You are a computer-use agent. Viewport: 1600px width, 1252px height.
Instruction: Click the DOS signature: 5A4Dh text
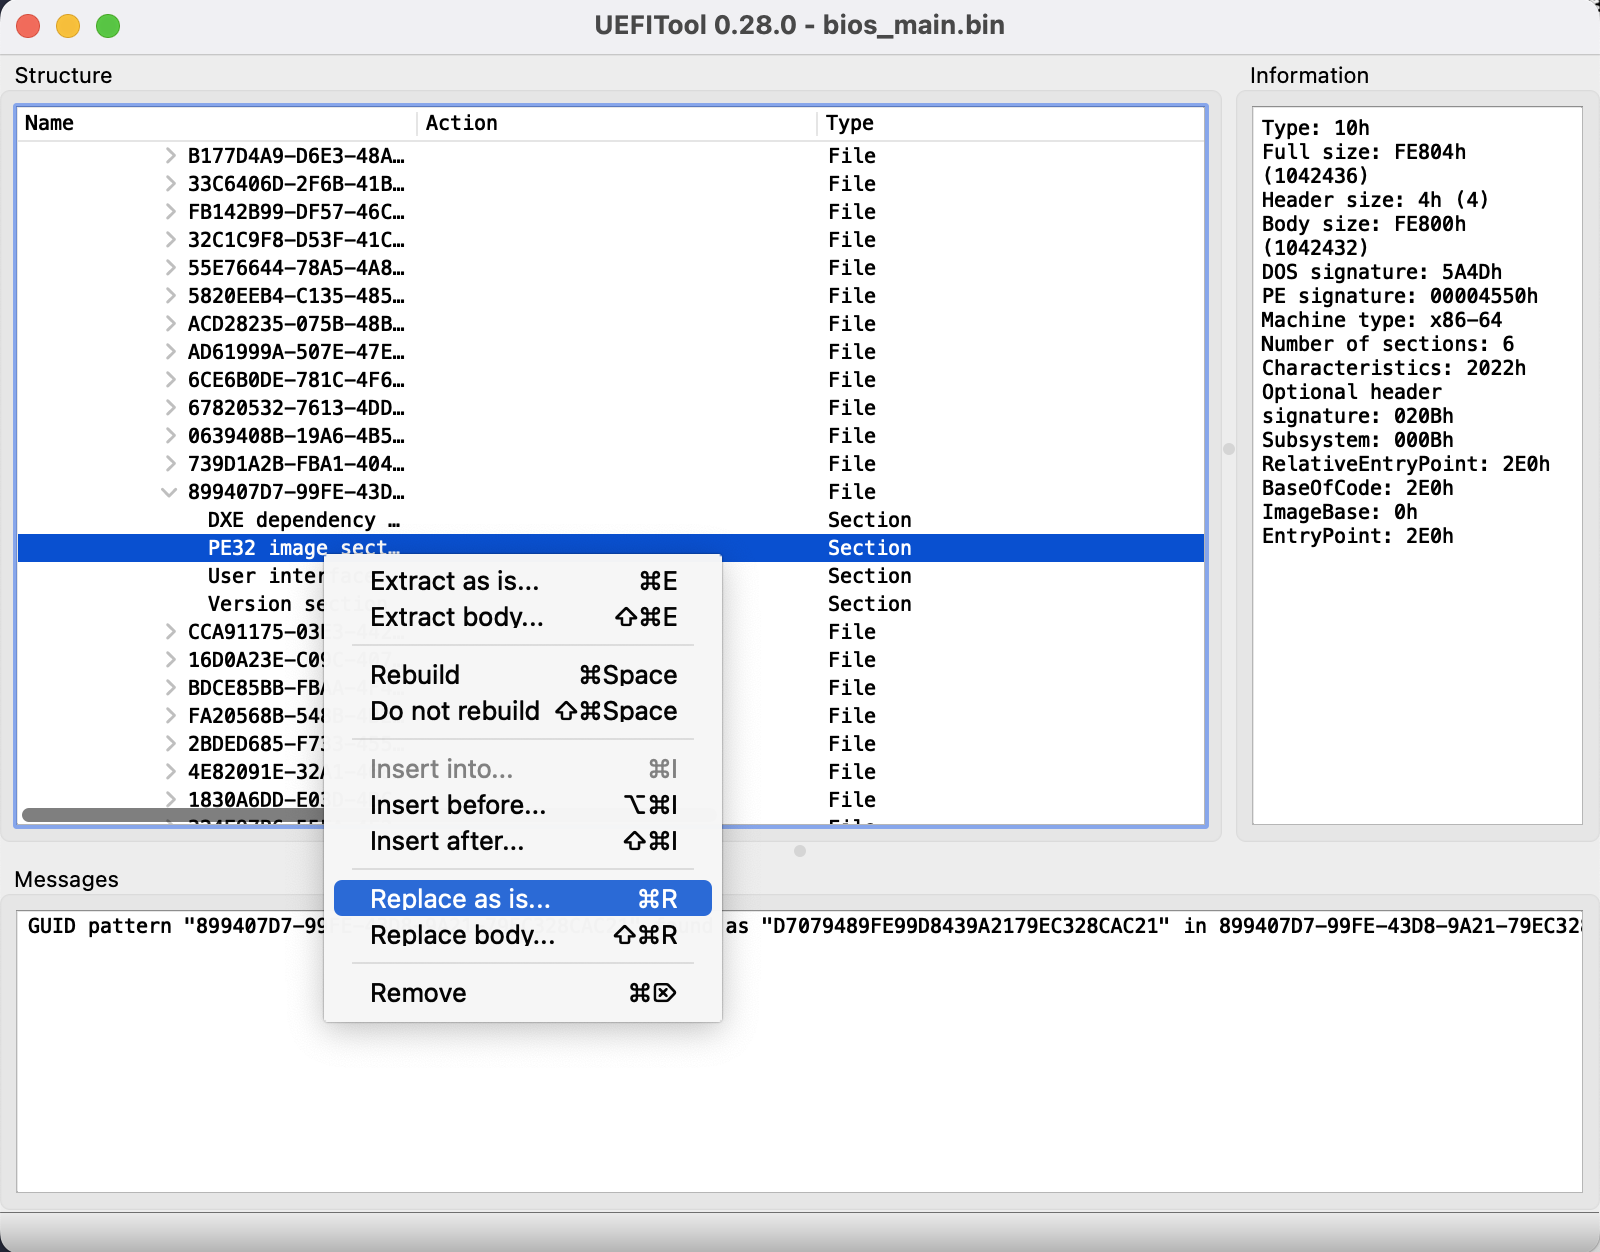(x=1381, y=272)
